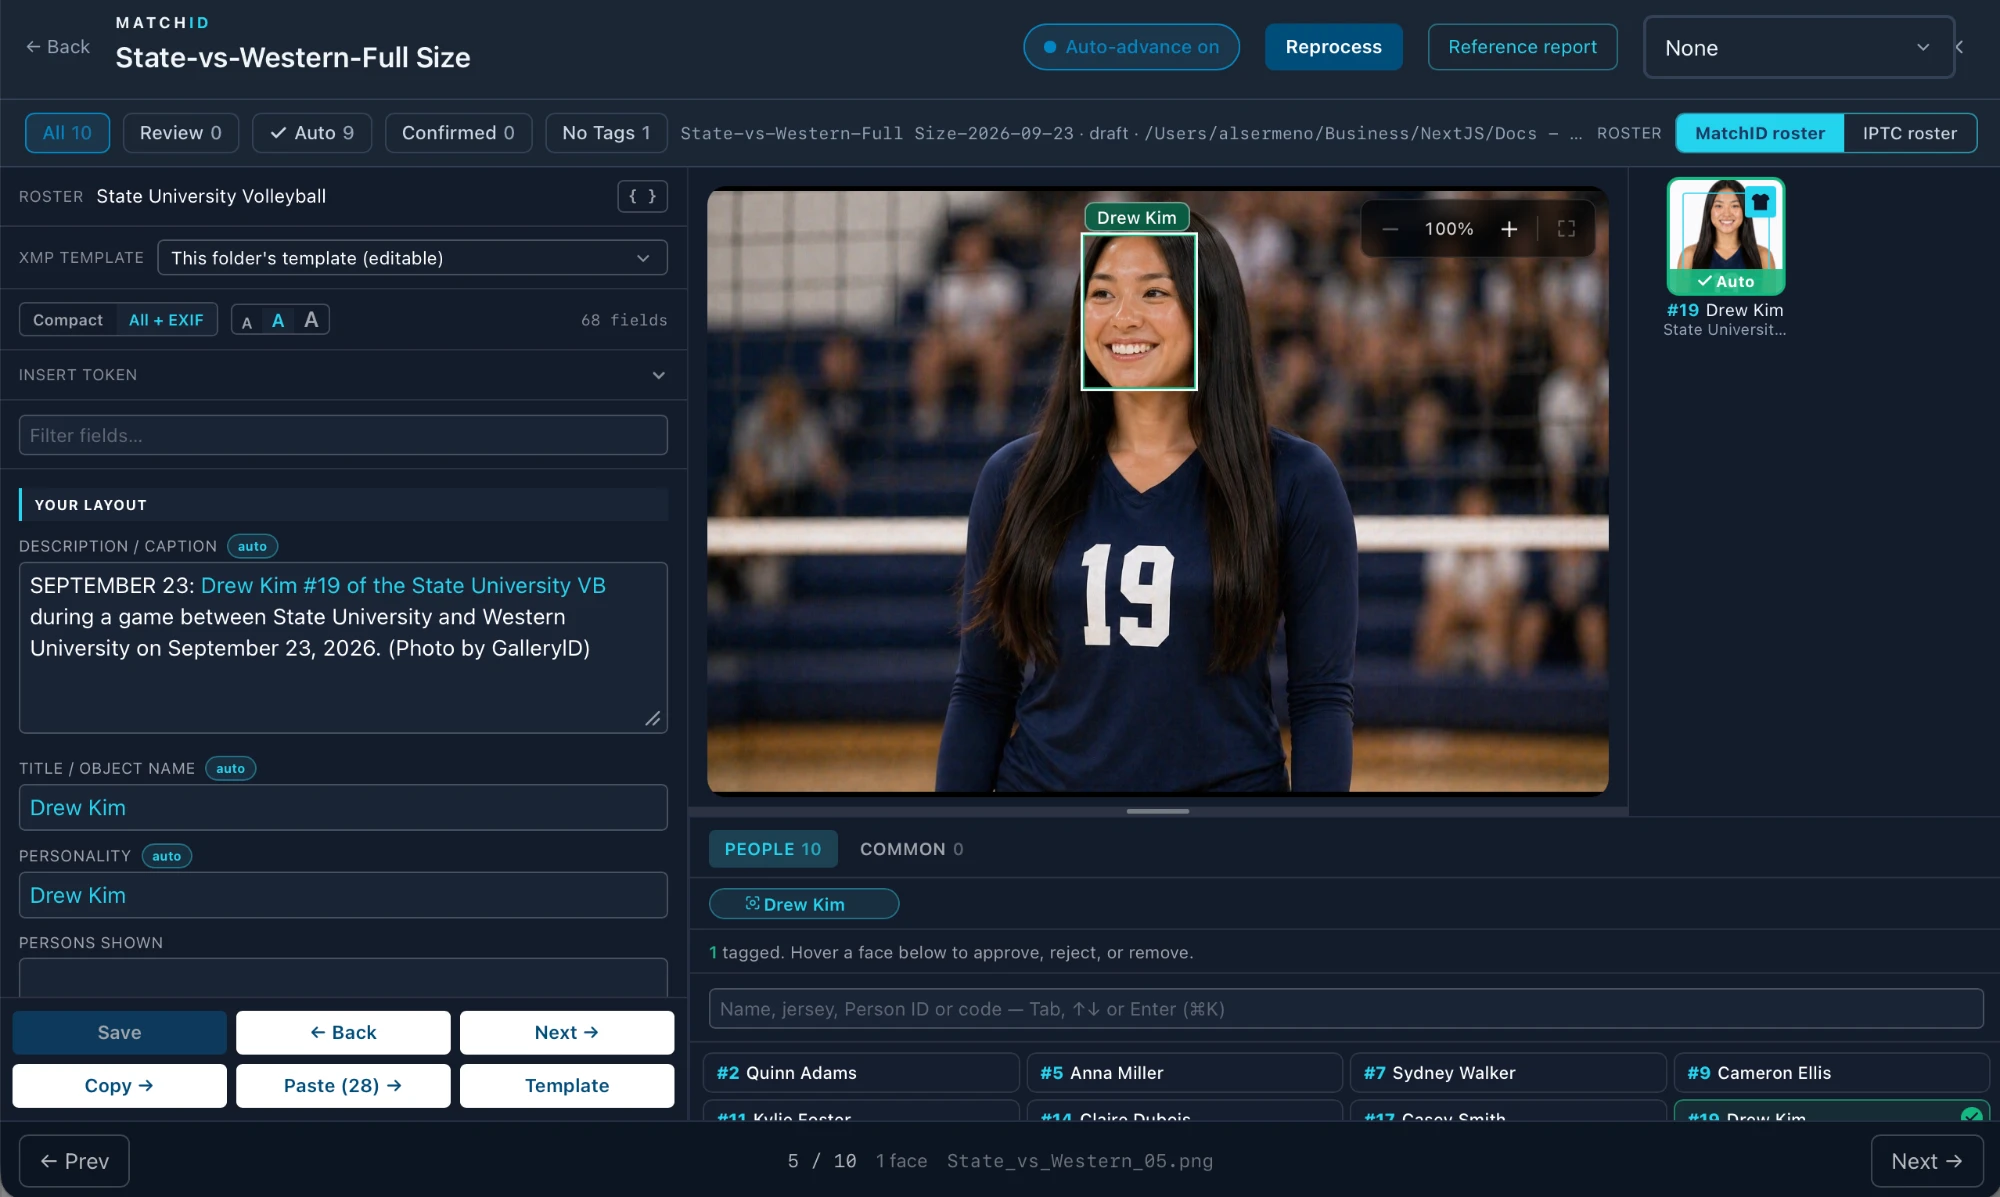Select the medium font size A
The width and height of the screenshot is (2000, 1197).
point(278,320)
